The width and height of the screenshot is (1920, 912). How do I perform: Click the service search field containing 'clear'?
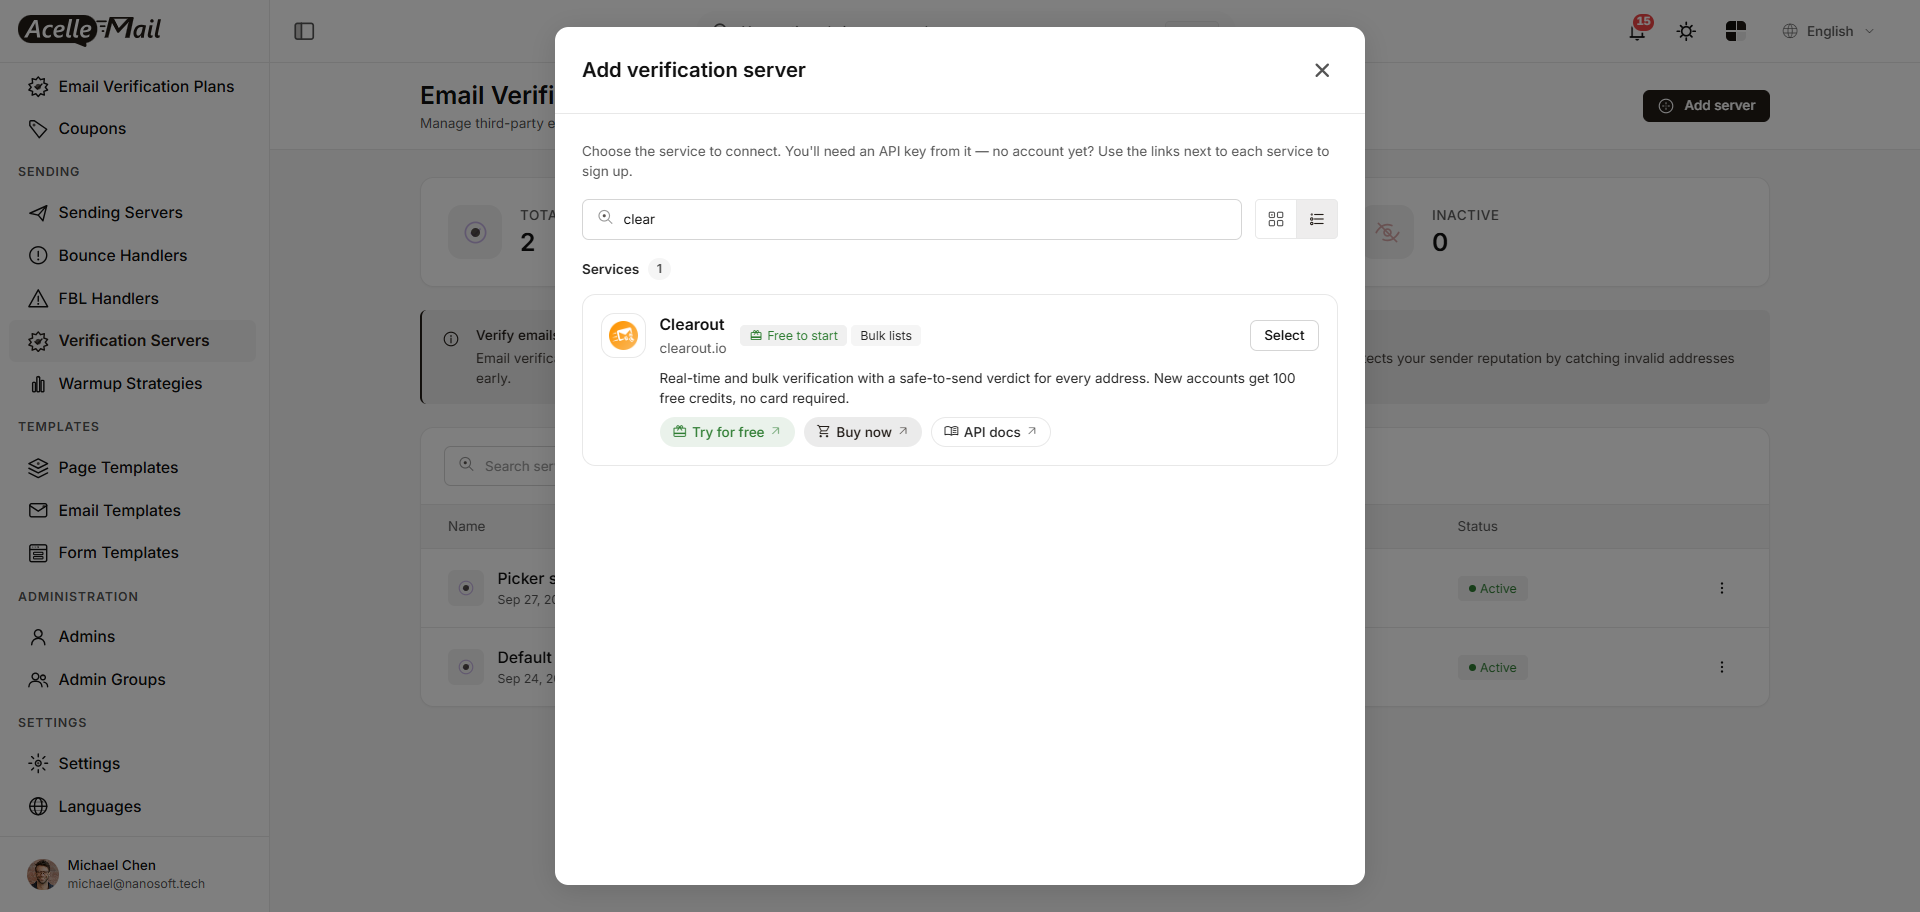pyautogui.click(x=911, y=219)
